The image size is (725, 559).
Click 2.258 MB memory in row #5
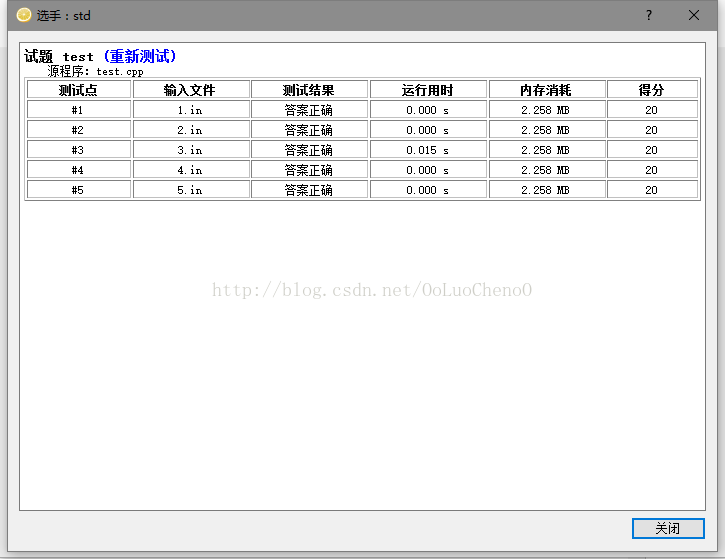[547, 190]
